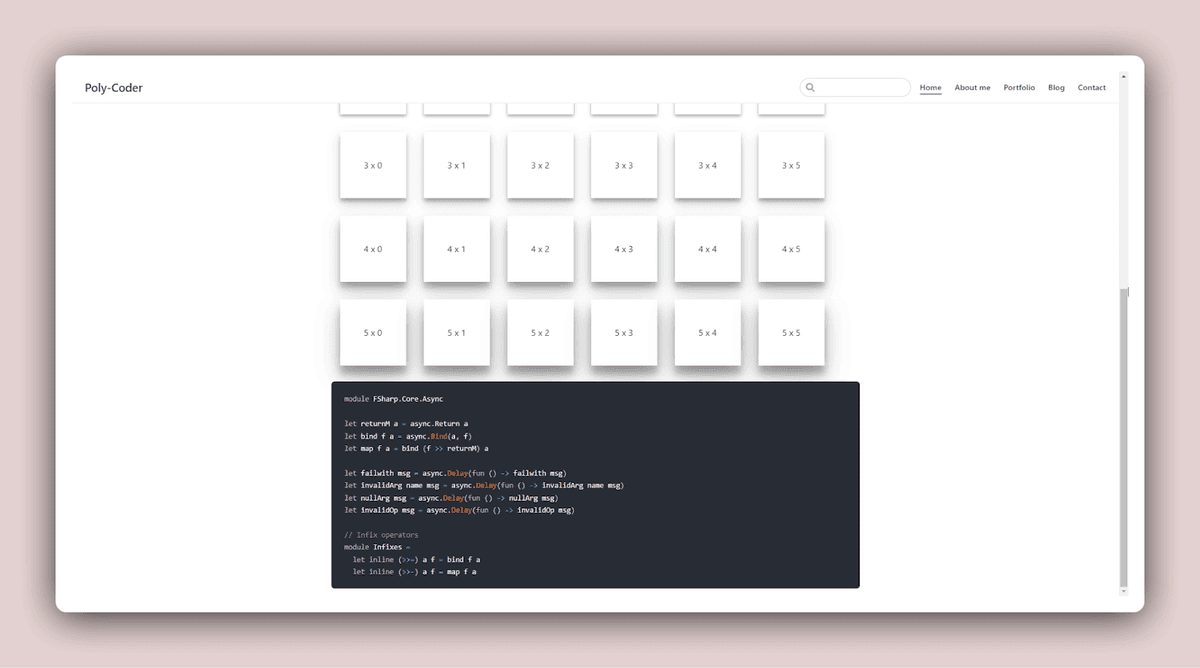Open the Home nav link
1200x668 pixels.
coord(930,88)
